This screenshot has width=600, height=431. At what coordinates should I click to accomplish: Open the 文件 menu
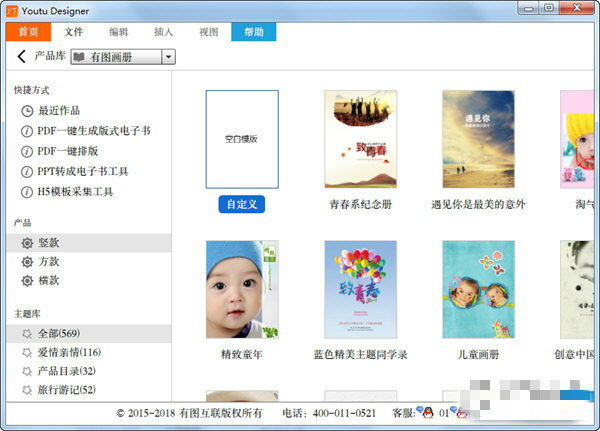(x=73, y=31)
